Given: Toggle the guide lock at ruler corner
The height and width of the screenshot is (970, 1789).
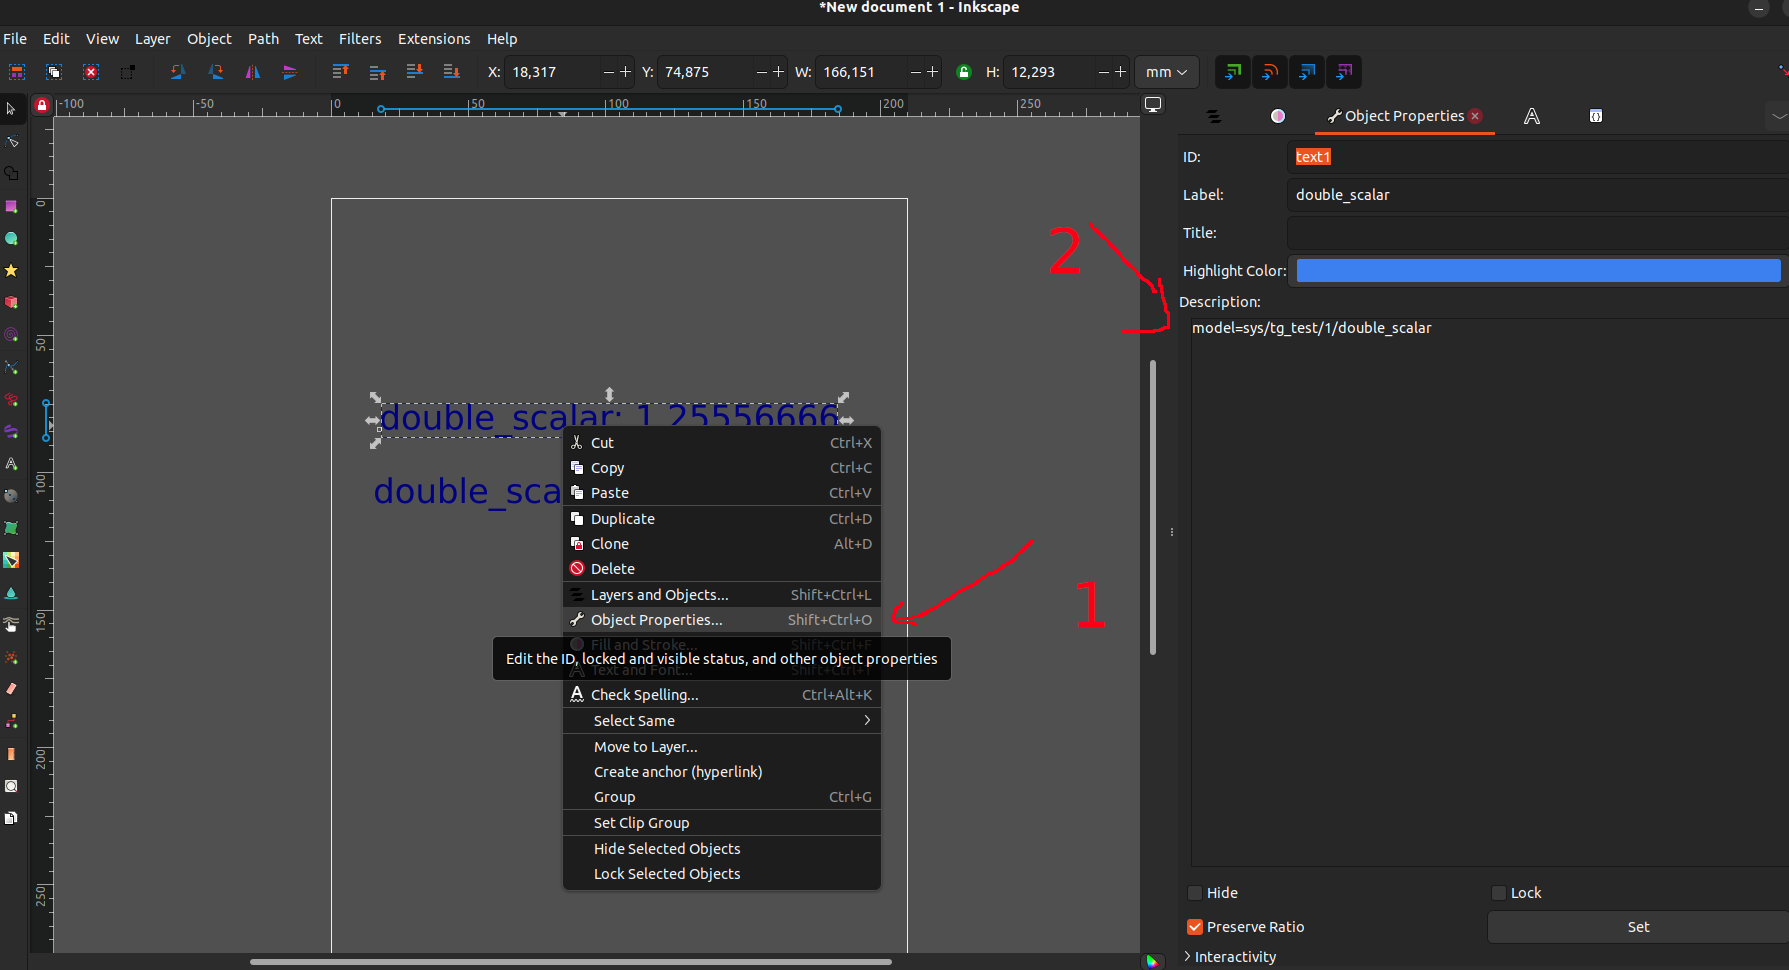Looking at the screenshot, I should point(42,105).
